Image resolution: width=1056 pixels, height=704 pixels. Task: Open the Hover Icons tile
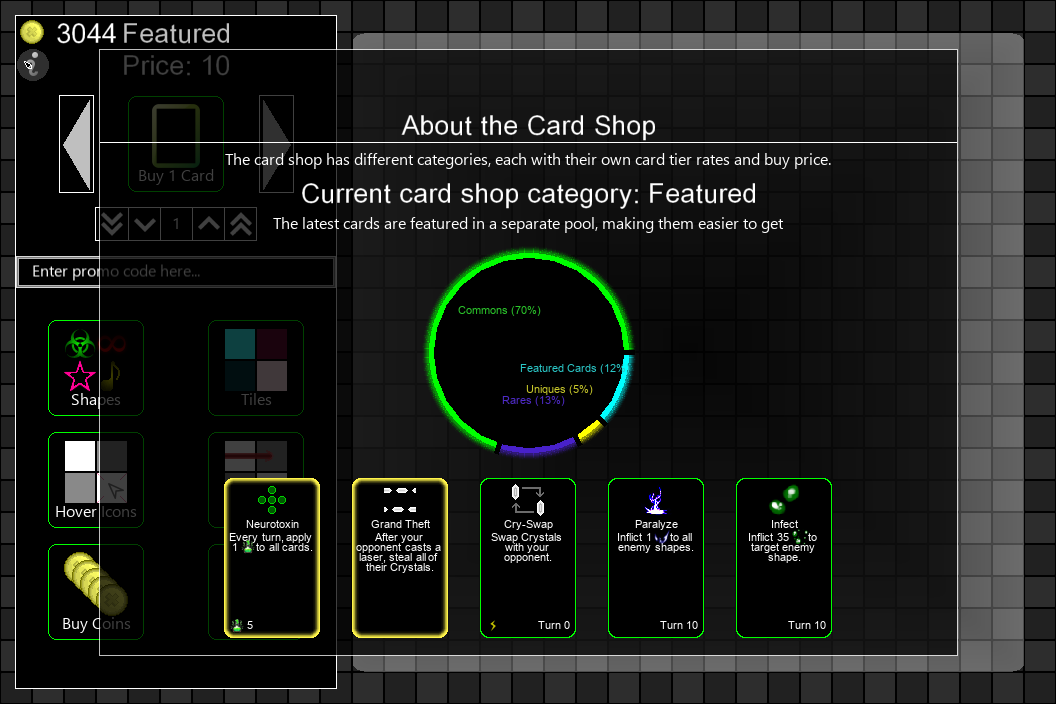pyautogui.click(x=96, y=480)
